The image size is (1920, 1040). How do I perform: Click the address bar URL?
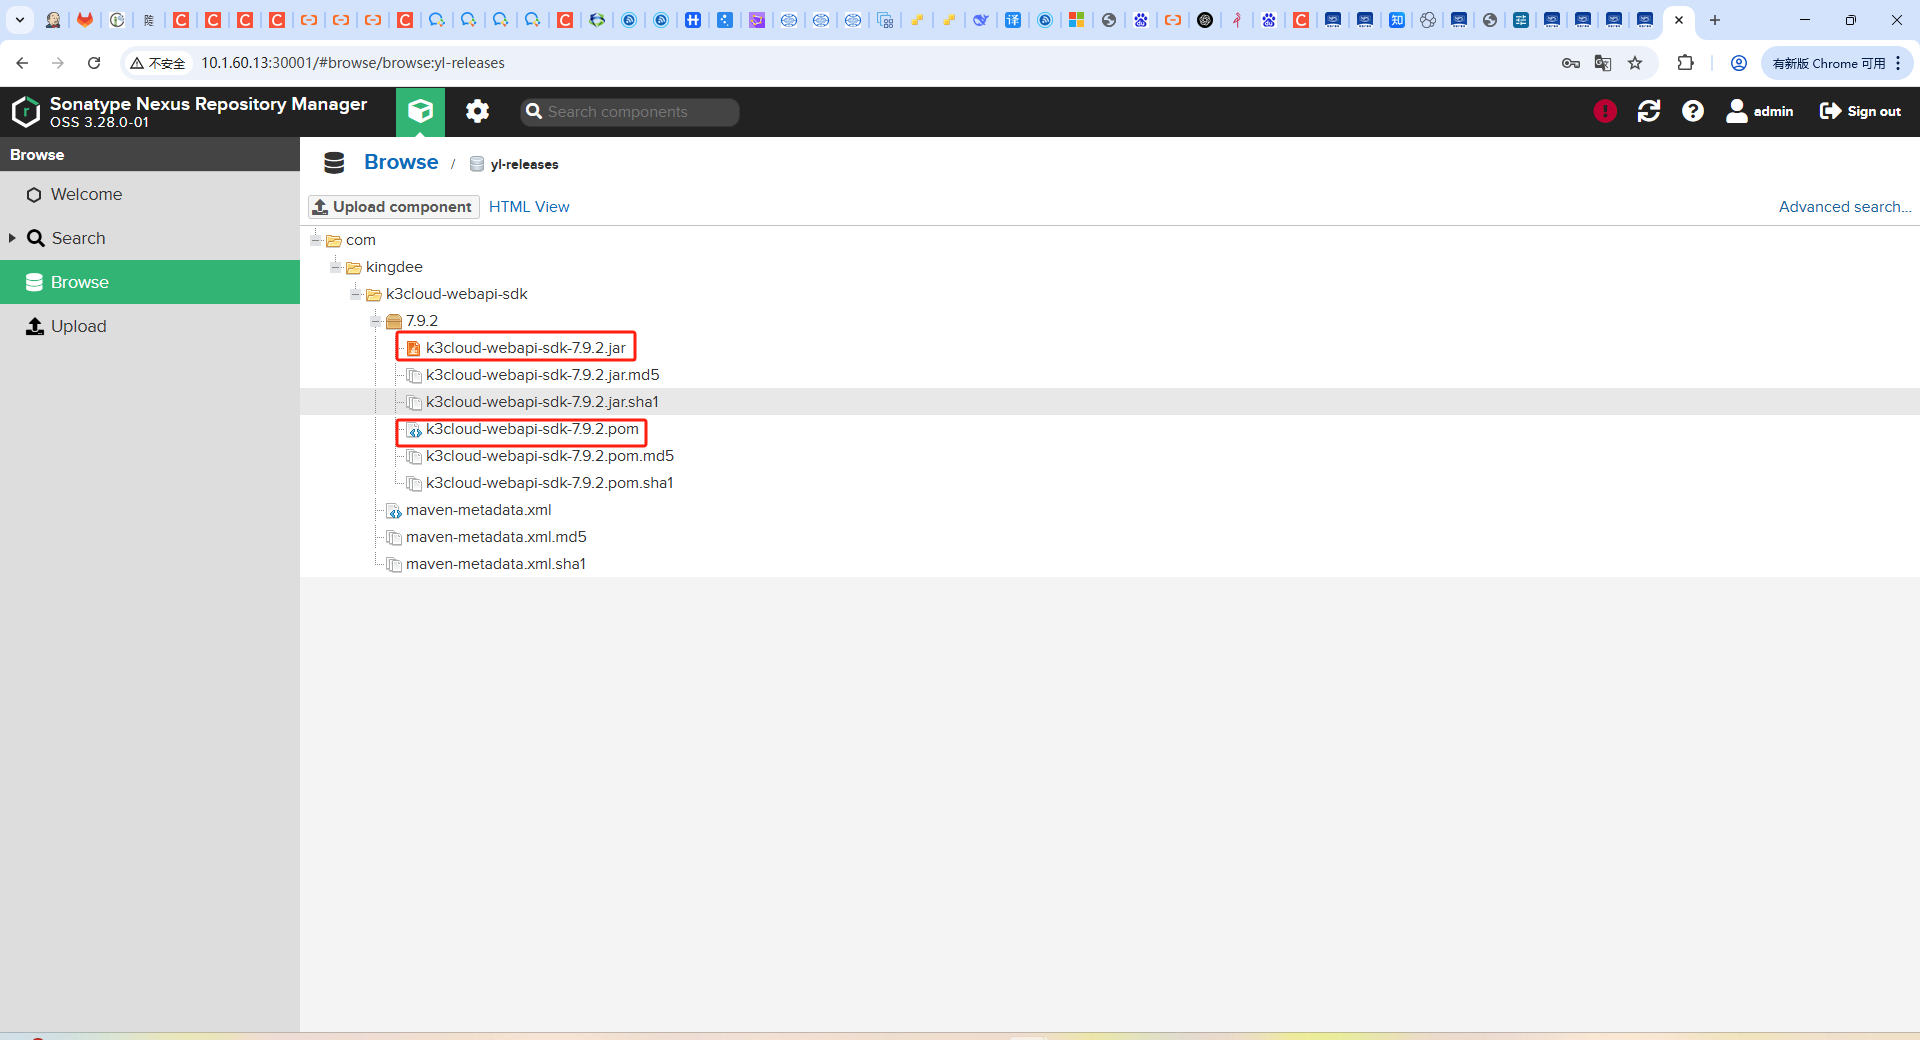pos(353,63)
